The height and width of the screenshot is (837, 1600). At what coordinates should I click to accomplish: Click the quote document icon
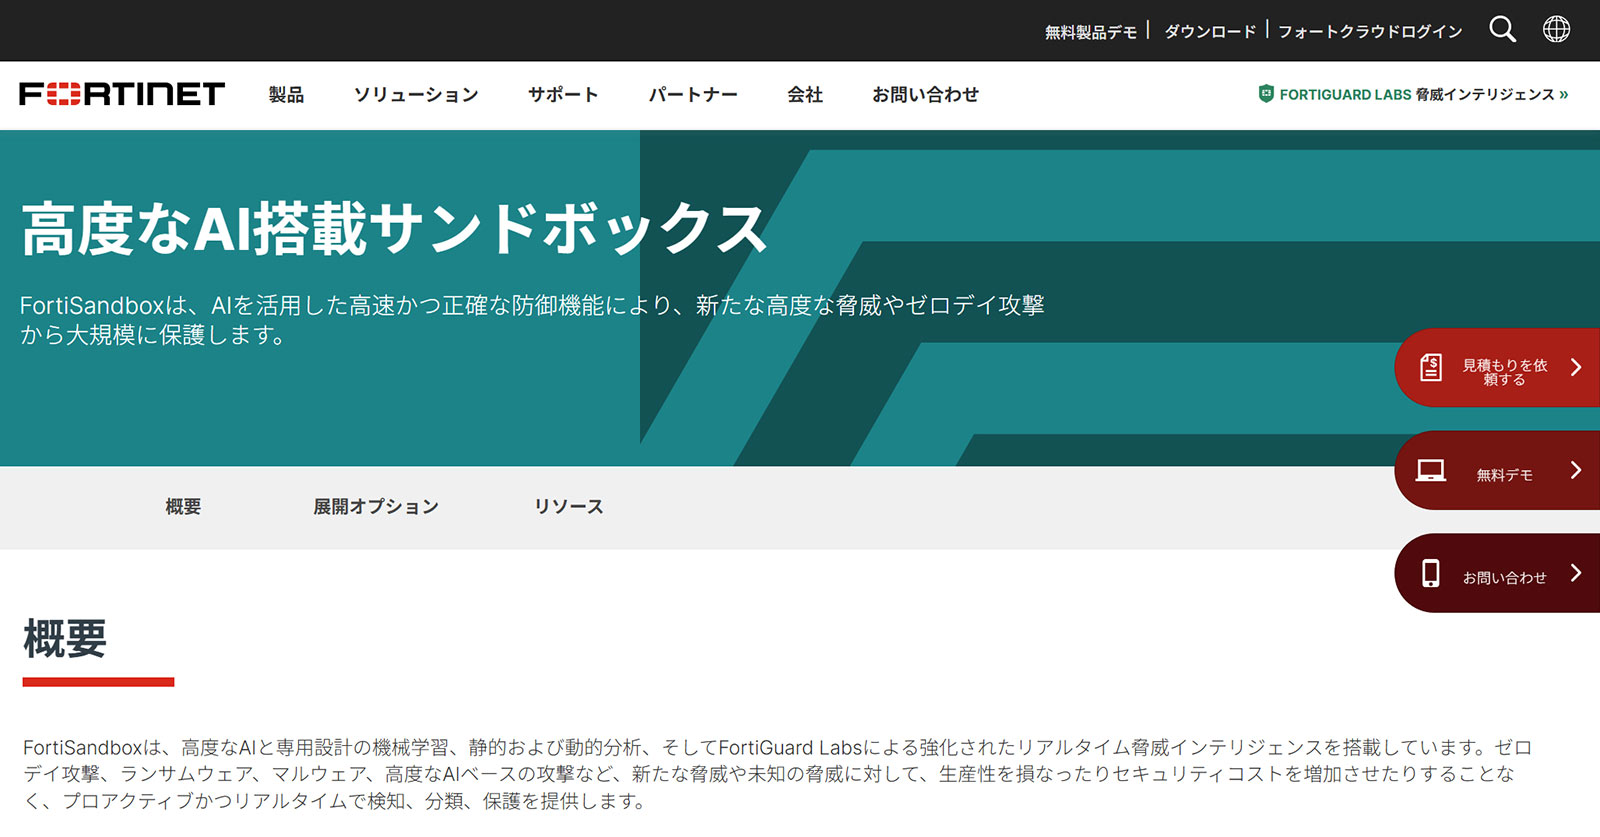tap(1431, 367)
